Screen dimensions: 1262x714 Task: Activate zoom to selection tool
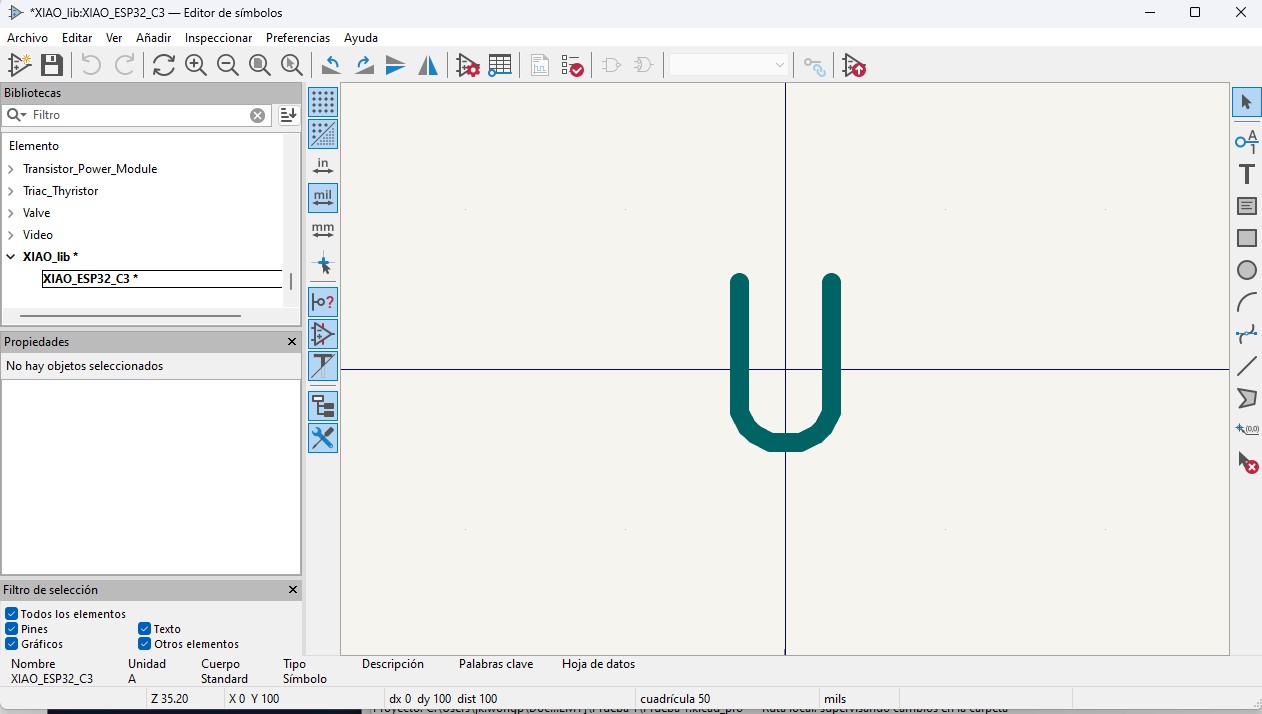point(292,65)
